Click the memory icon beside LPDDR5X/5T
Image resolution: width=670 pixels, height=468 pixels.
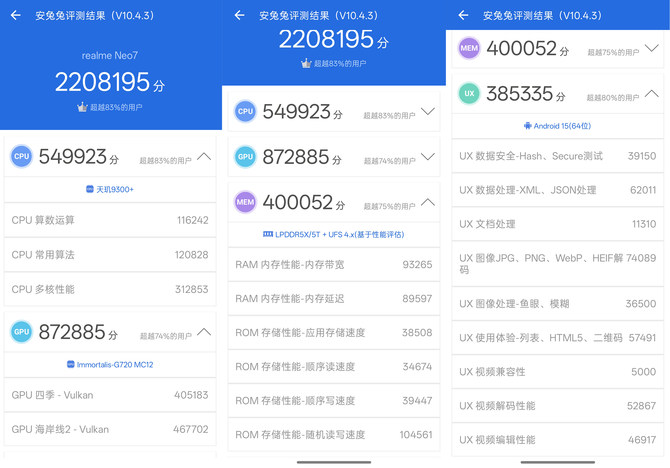coord(268,234)
